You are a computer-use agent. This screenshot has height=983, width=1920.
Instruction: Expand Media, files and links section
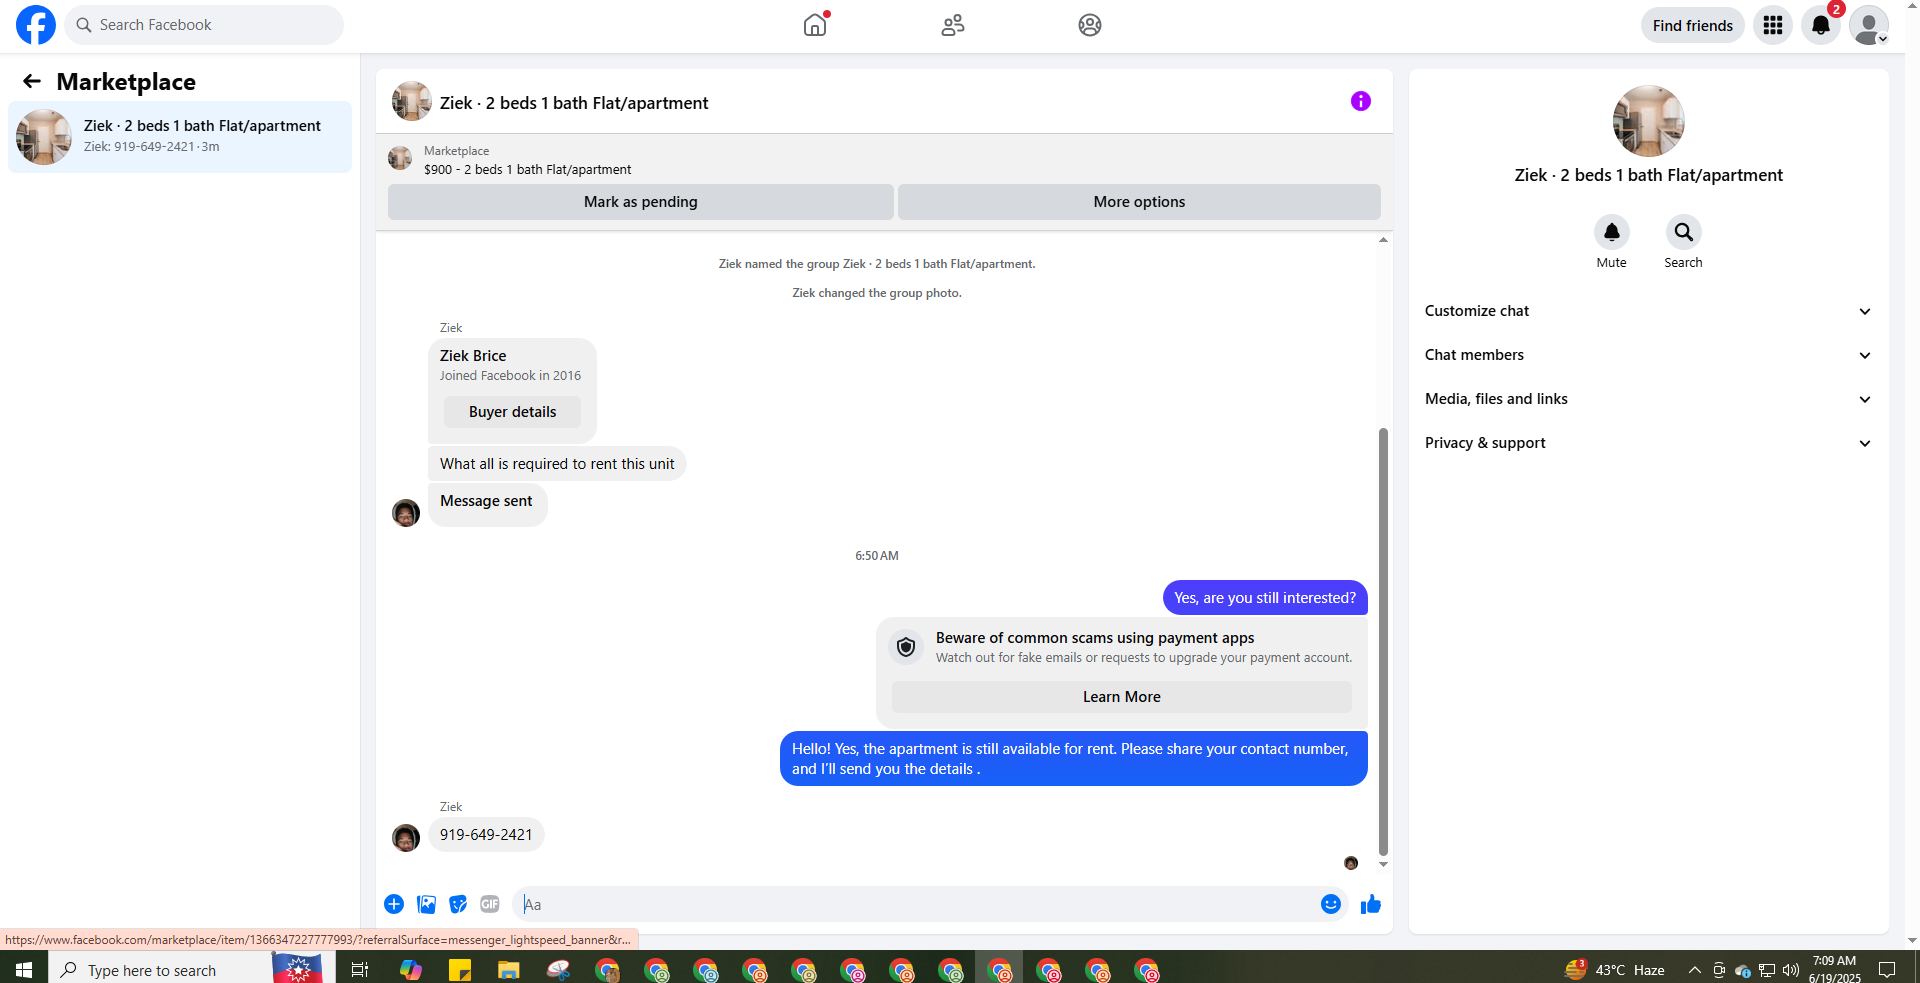click(x=1649, y=399)
